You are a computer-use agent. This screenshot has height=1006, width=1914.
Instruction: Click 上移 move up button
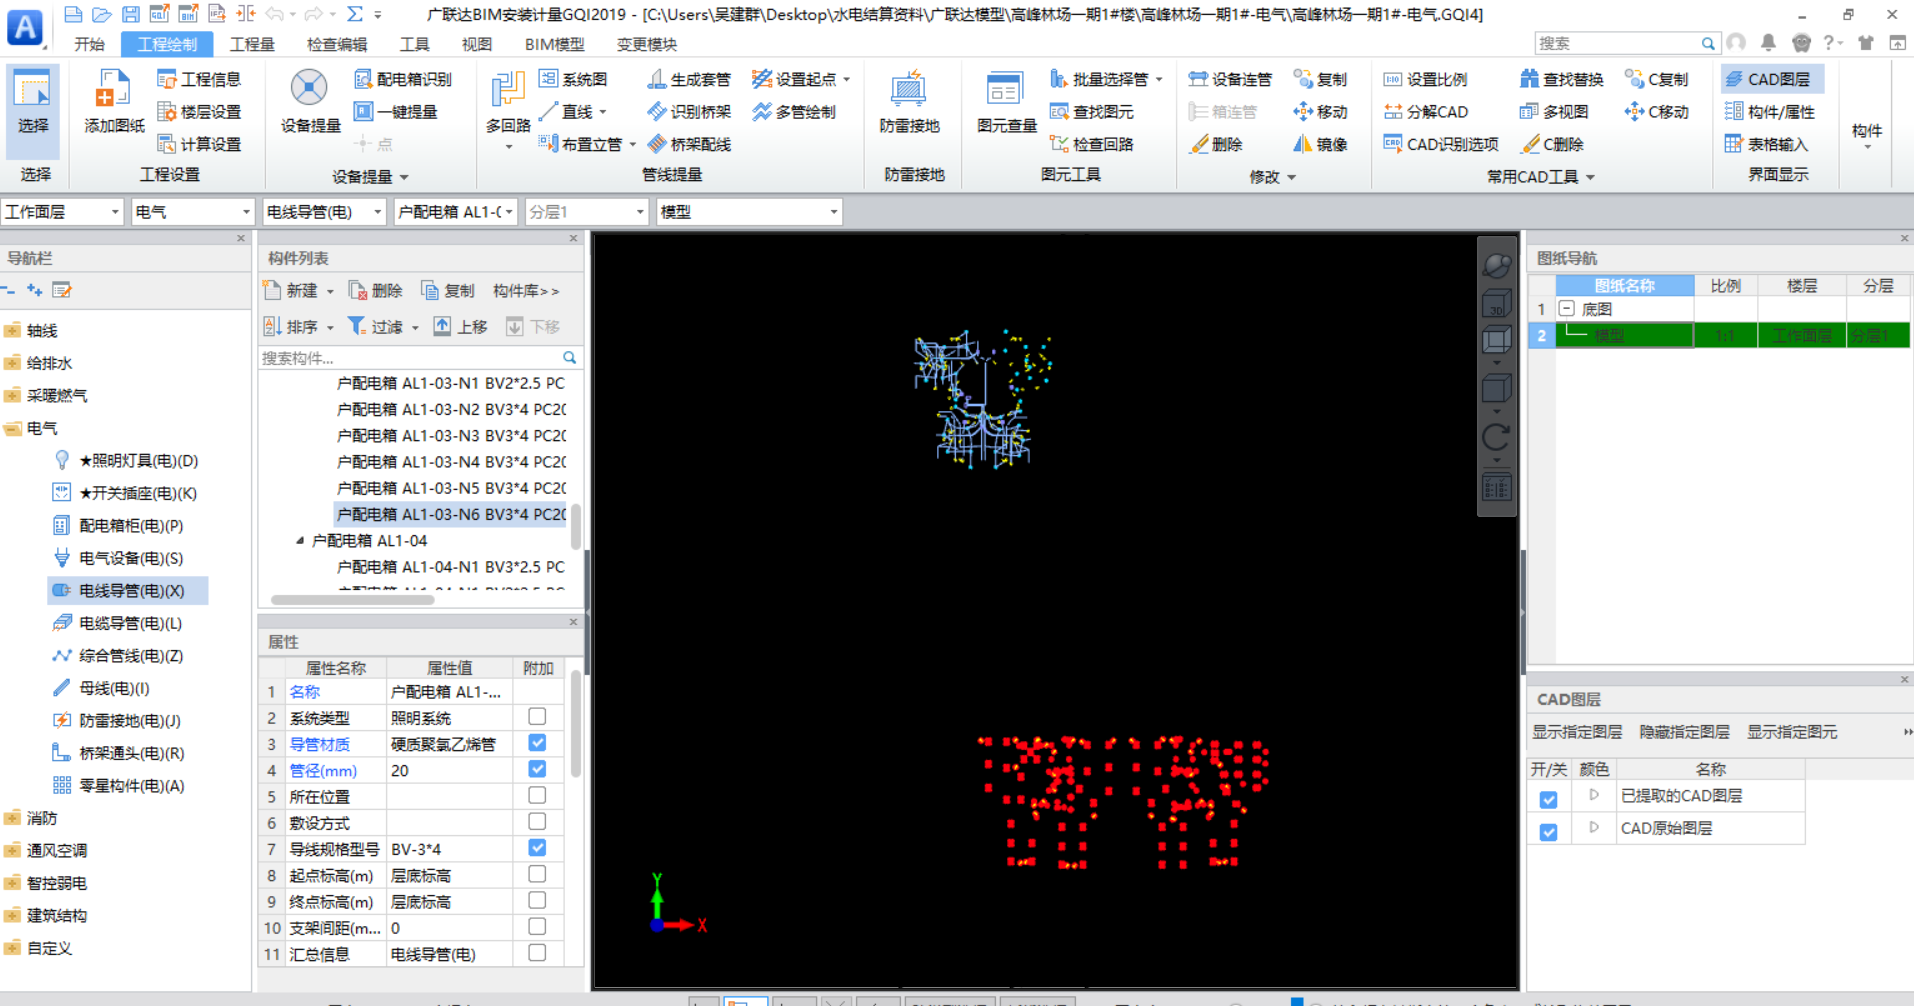(460, 327)
